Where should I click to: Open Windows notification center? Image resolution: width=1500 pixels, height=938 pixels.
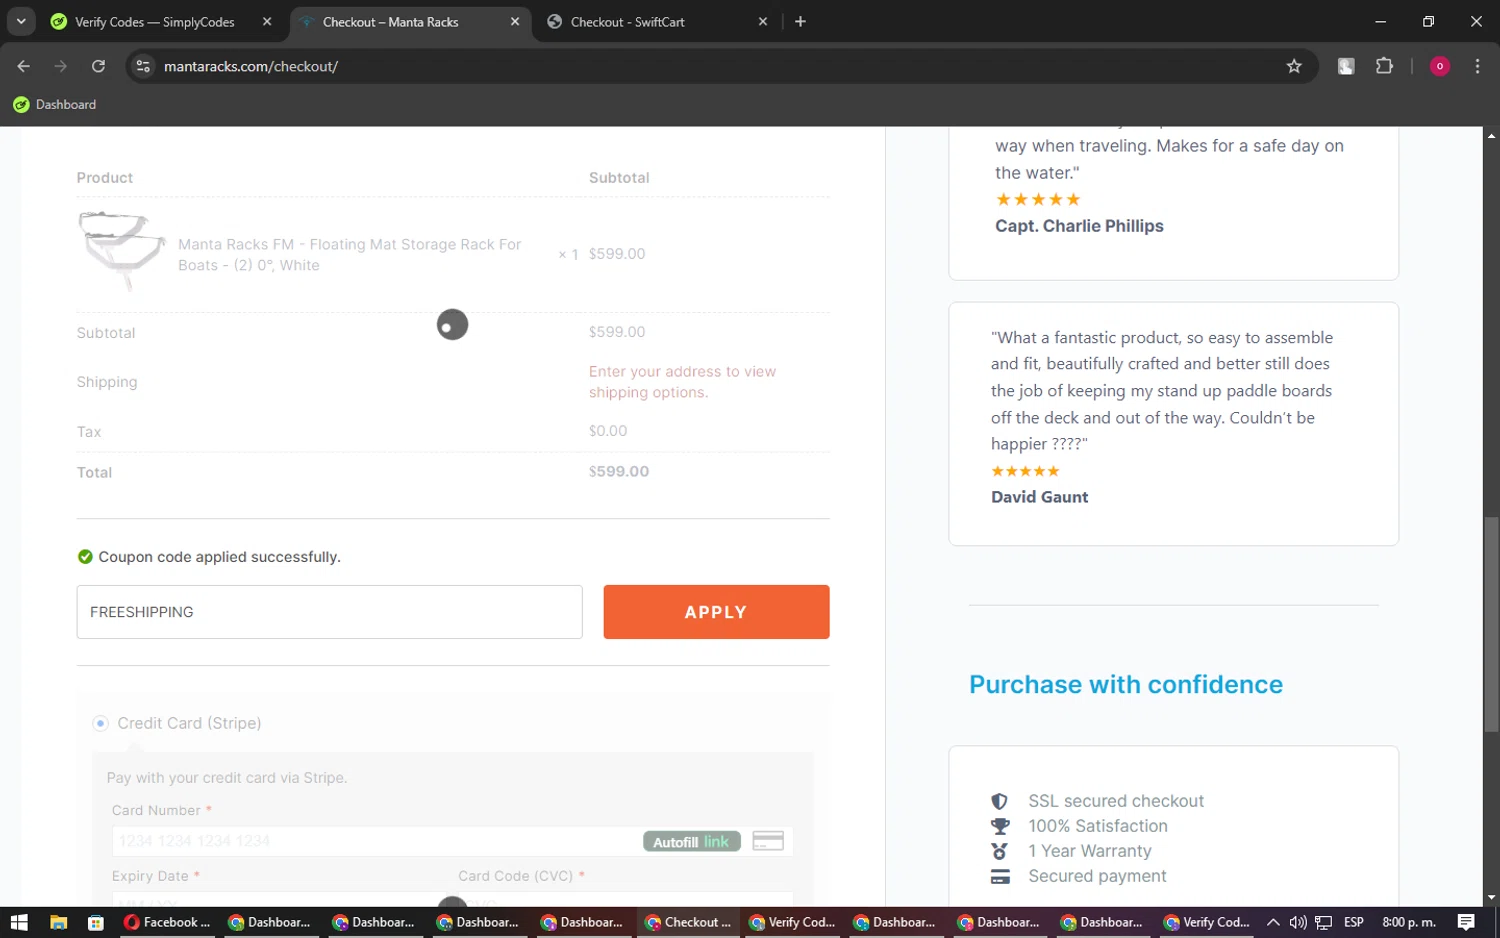[x=1466, y=922]
